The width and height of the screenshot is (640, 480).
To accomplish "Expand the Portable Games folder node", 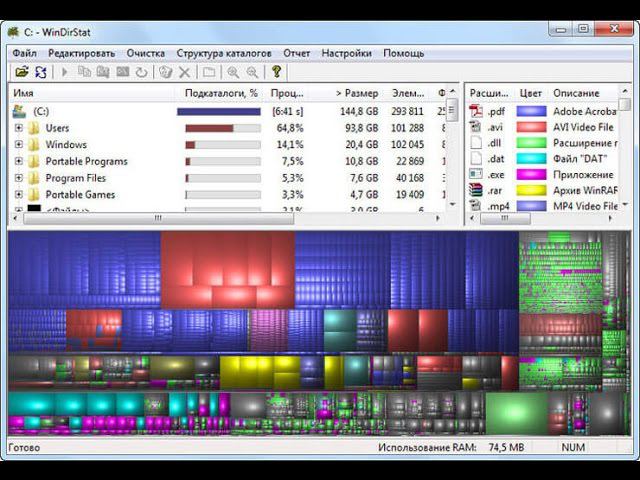I will (19, 194).
